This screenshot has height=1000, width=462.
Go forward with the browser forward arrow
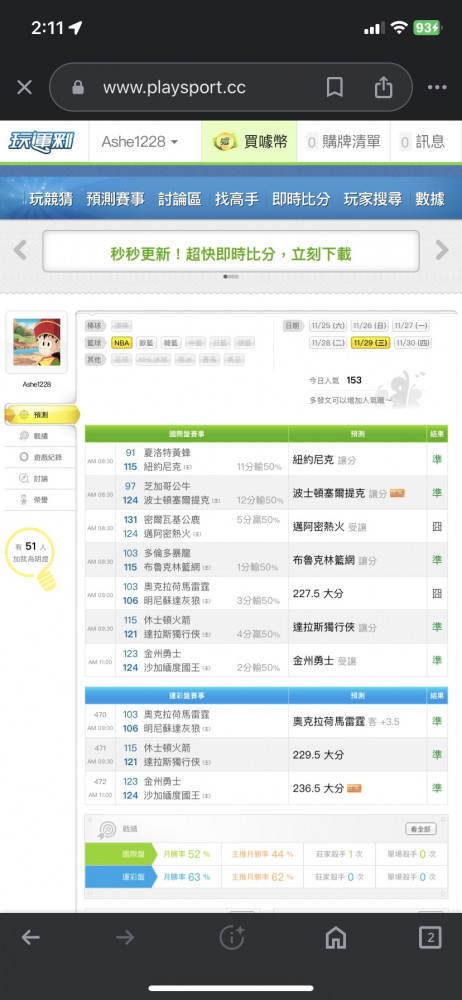pyautogui.click(x=125, y=937)
